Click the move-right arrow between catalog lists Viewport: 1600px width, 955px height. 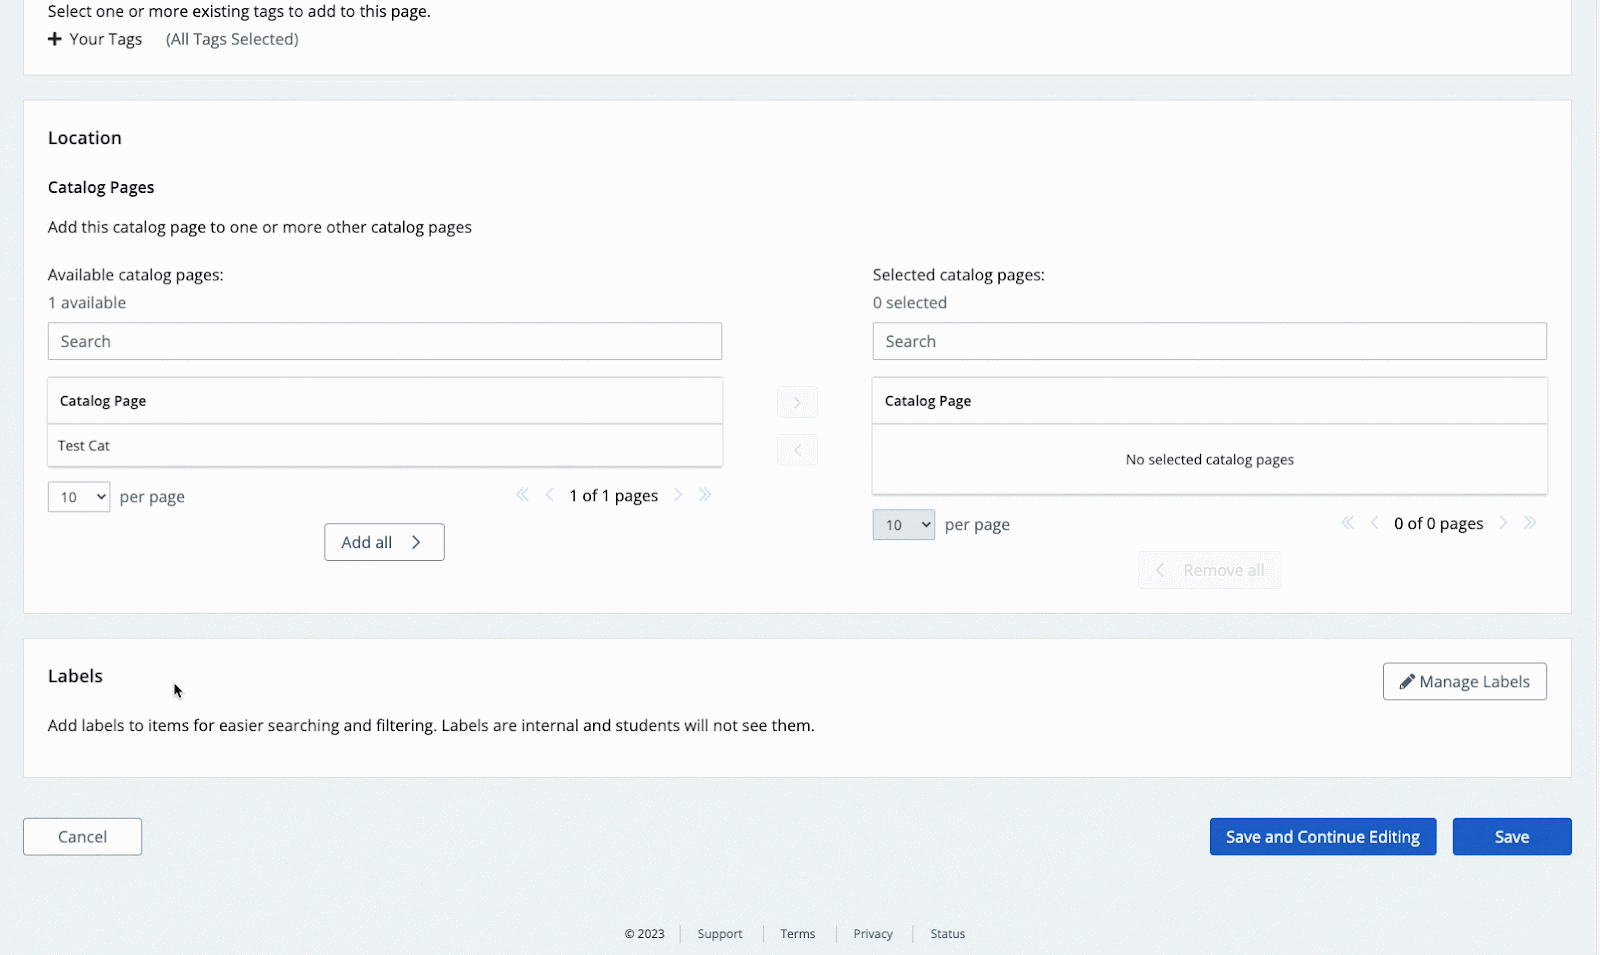point(797,402)
